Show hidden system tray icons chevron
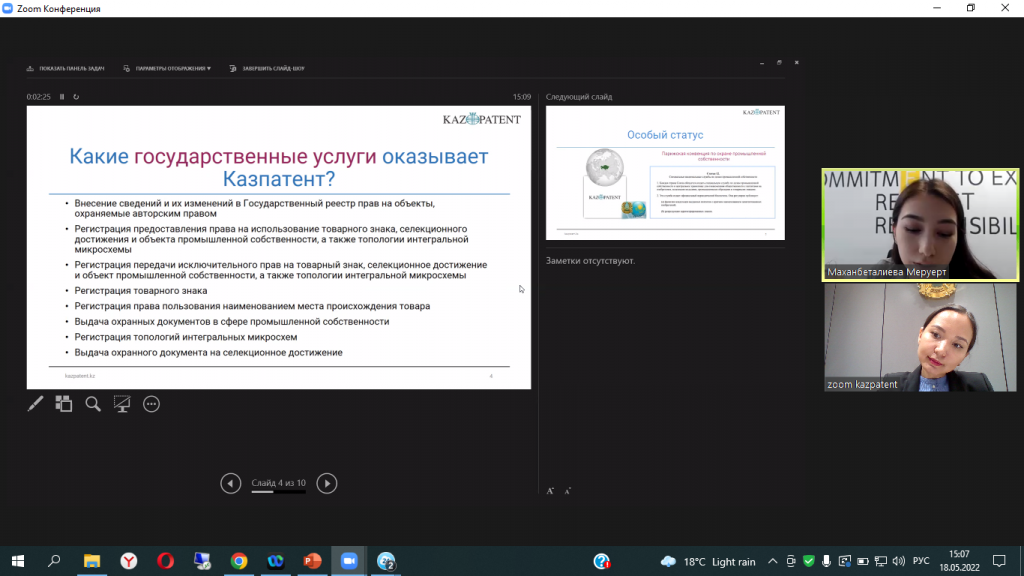 (772, 561)
